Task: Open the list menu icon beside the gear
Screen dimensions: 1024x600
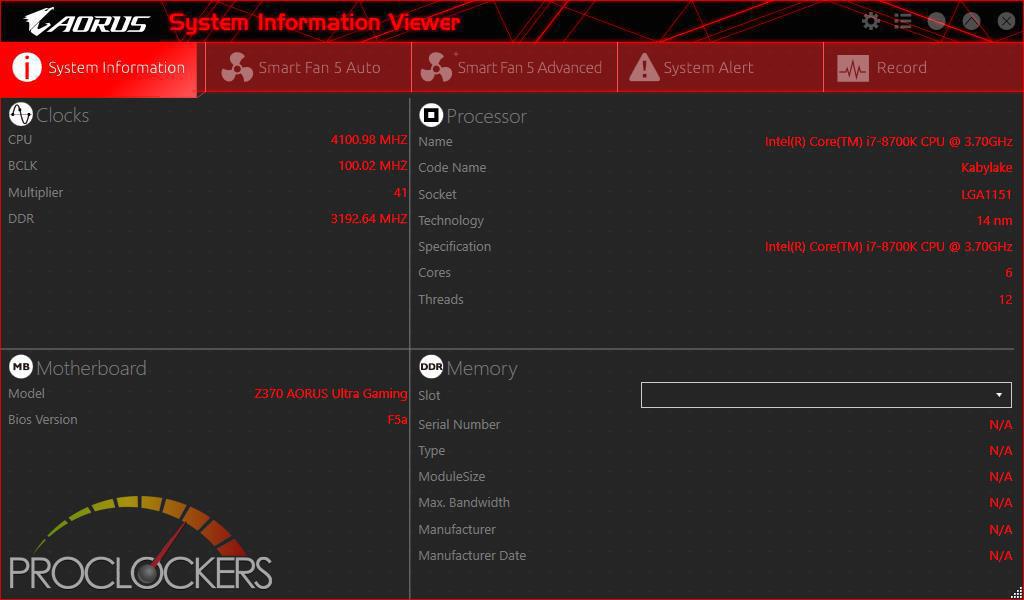Action: click(x=903, y=22)
